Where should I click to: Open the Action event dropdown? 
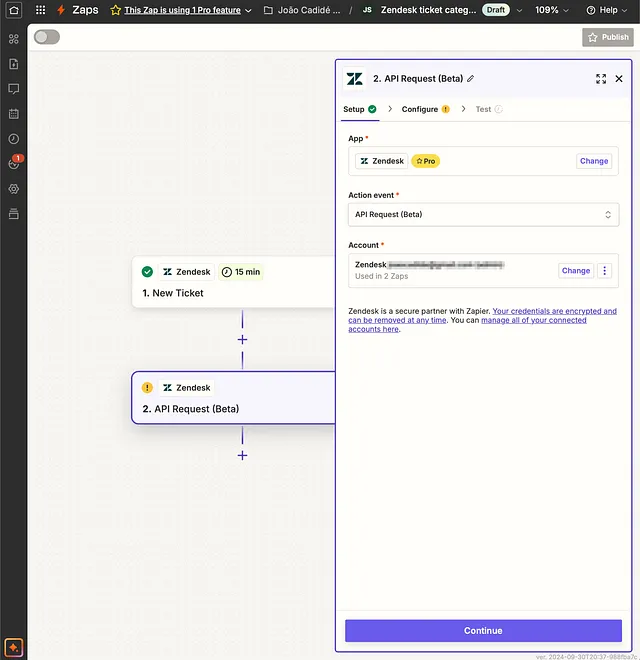(x=483, y=215)
